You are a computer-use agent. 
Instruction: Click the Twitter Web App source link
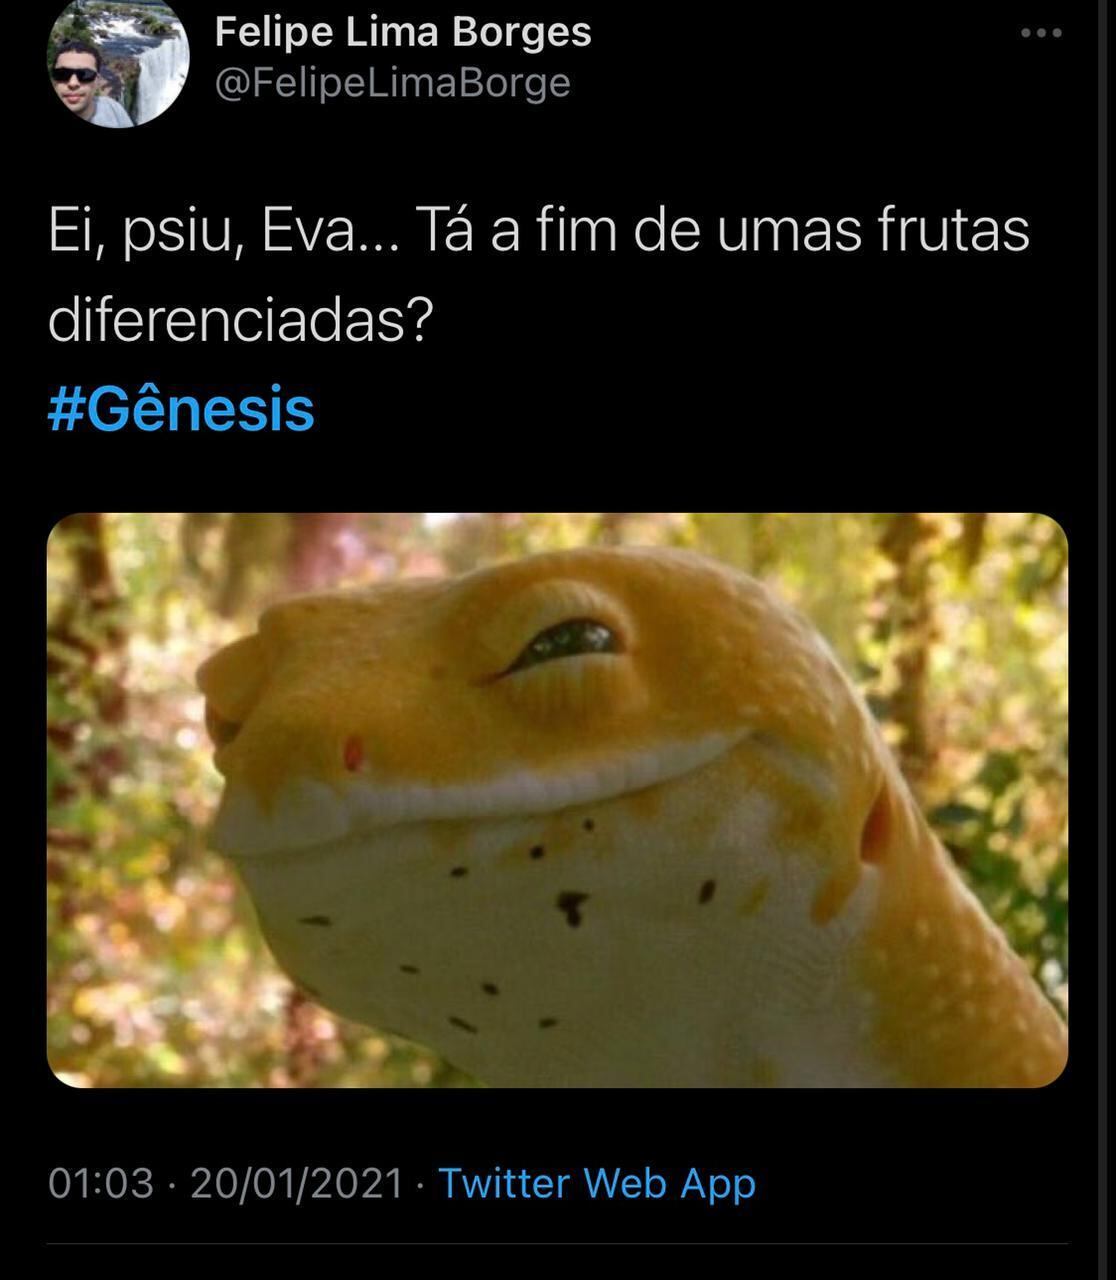point(597,1183)
